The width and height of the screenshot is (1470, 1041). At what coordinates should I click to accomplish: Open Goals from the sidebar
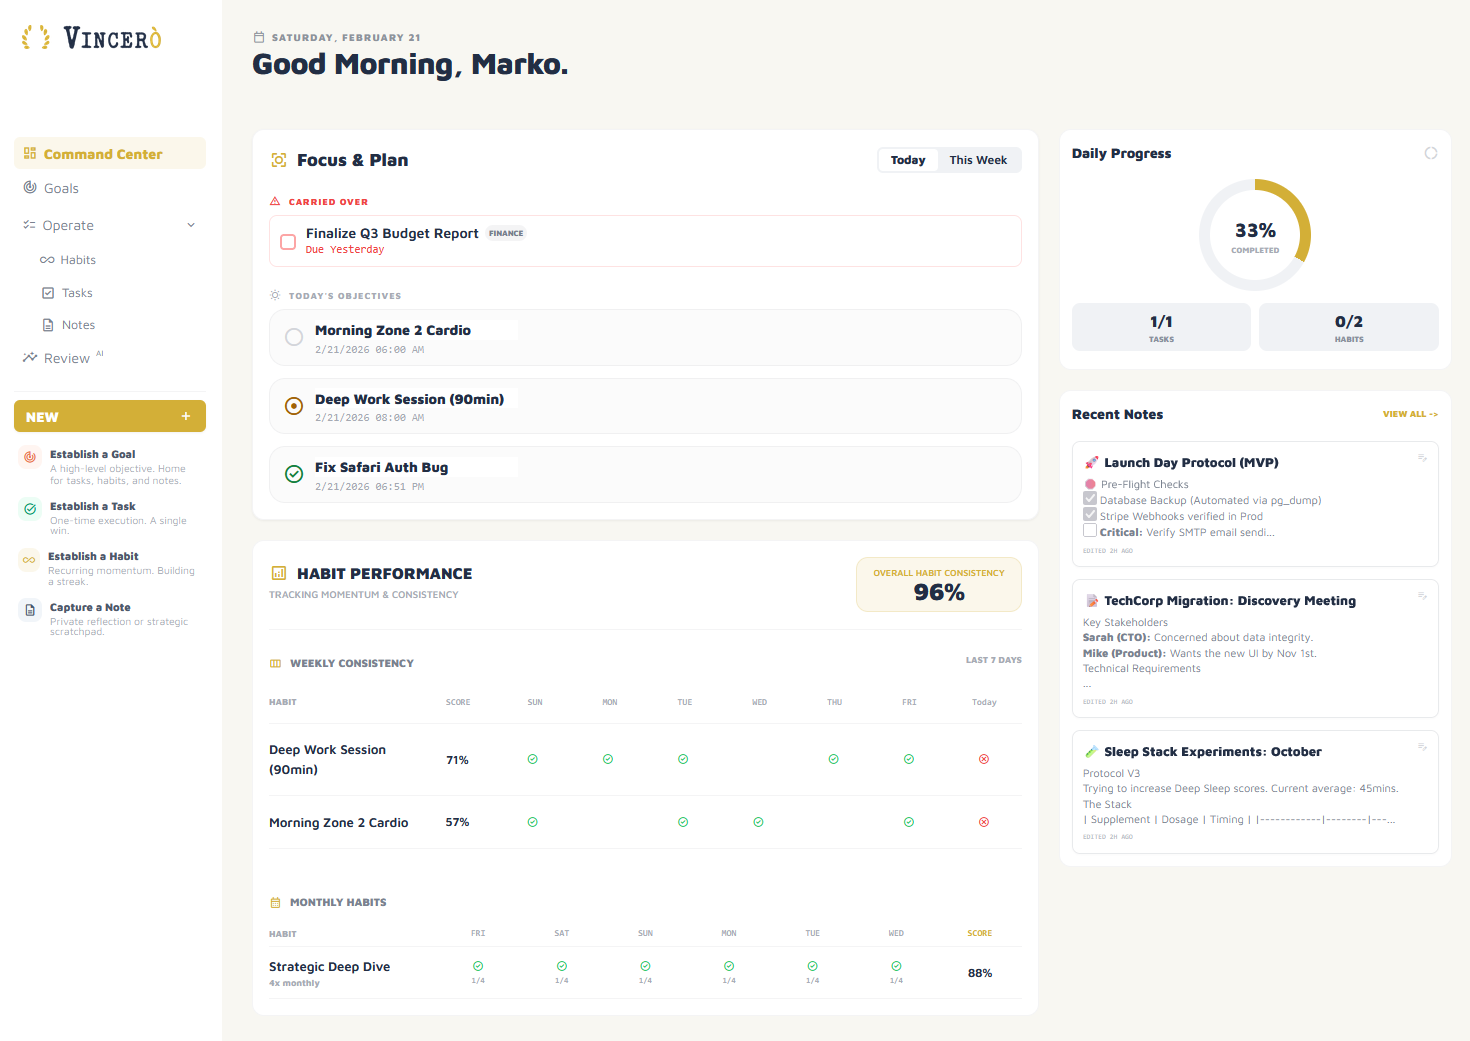point(61,188)
